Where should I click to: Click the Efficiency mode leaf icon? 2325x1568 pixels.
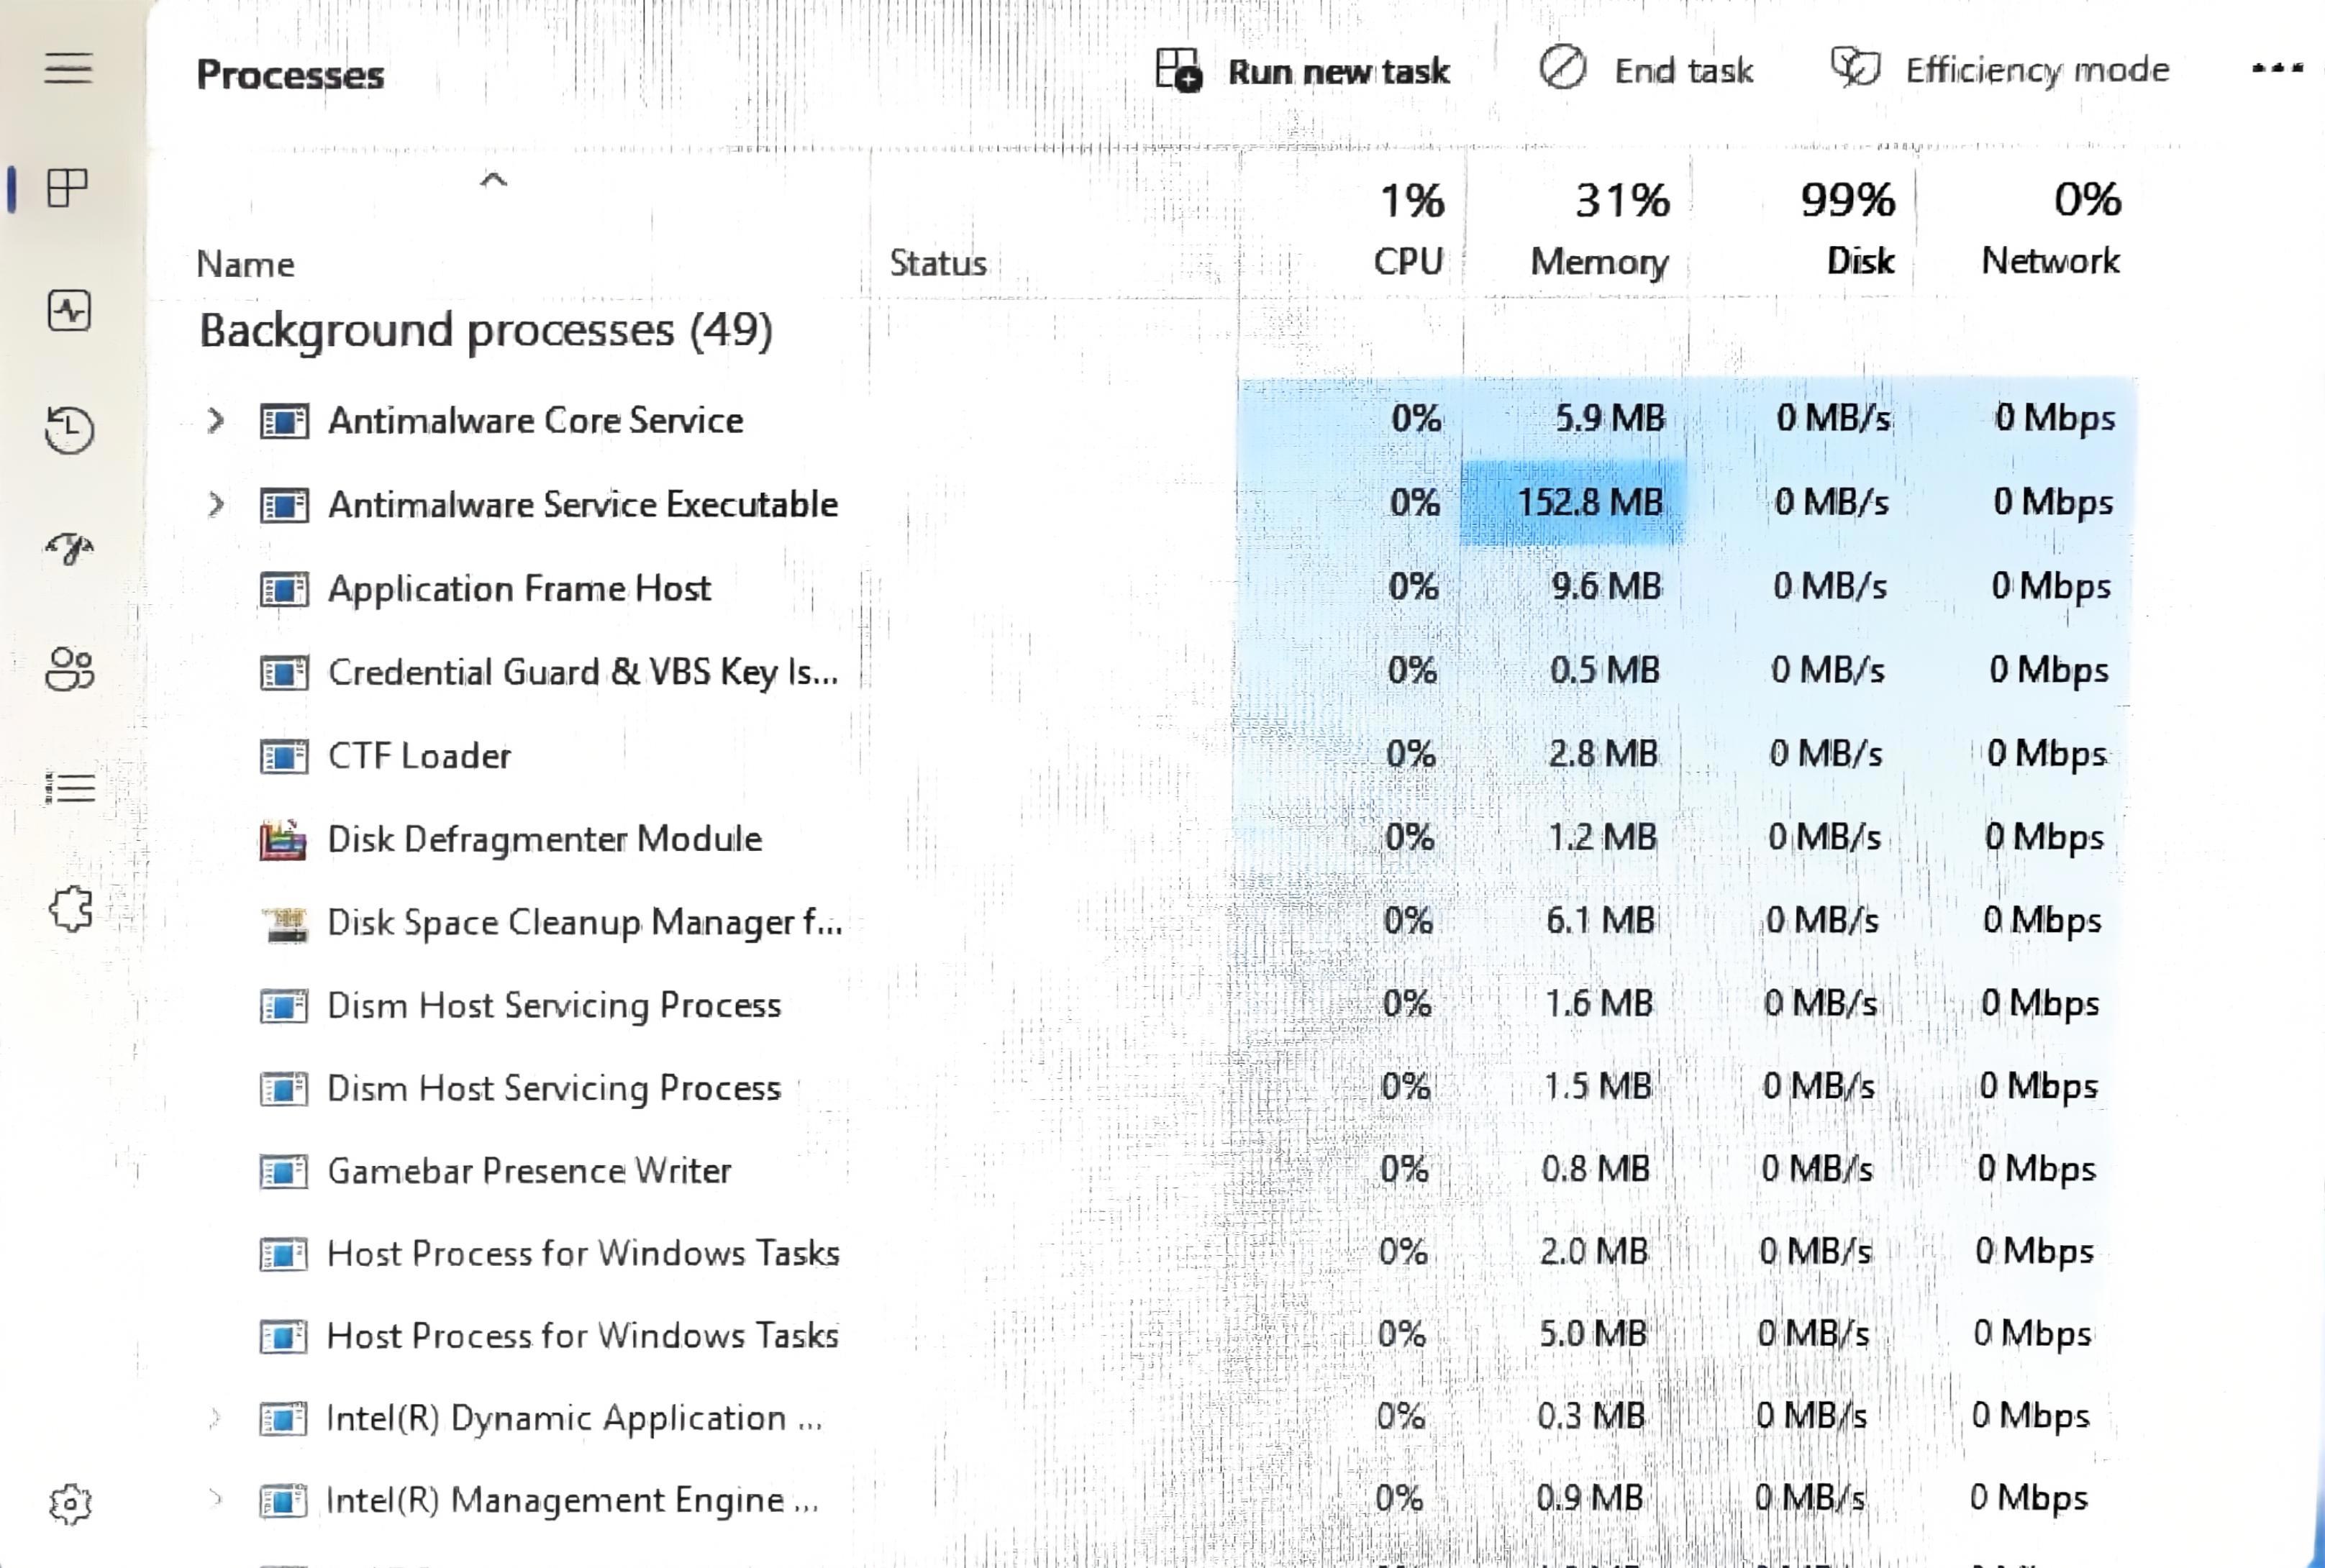(1855, 68)
